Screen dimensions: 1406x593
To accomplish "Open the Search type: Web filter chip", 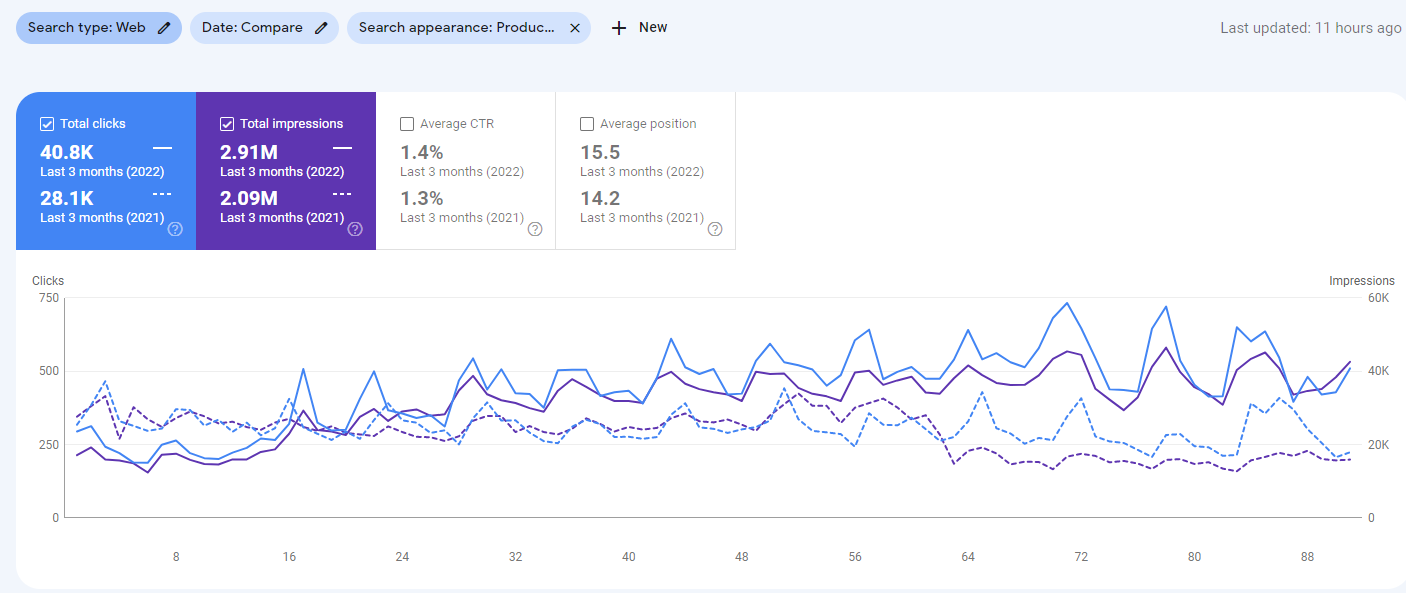I will (x=90, y=27).
